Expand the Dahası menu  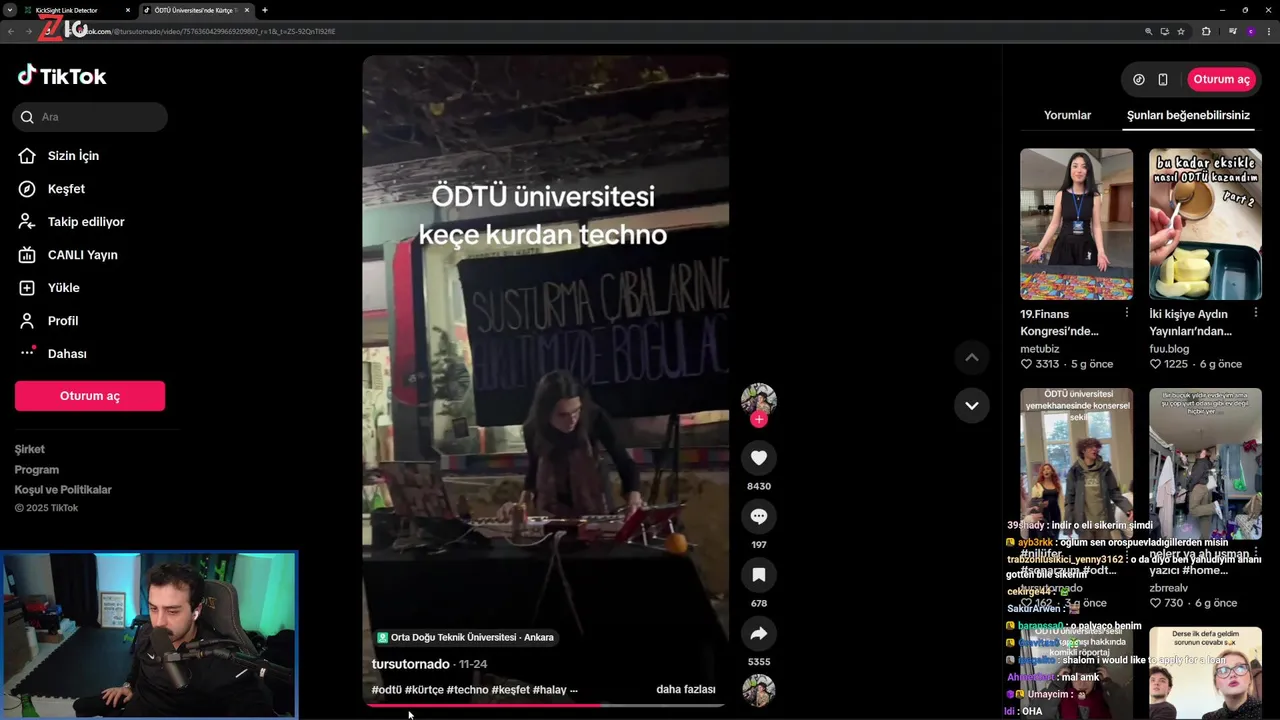67,354
